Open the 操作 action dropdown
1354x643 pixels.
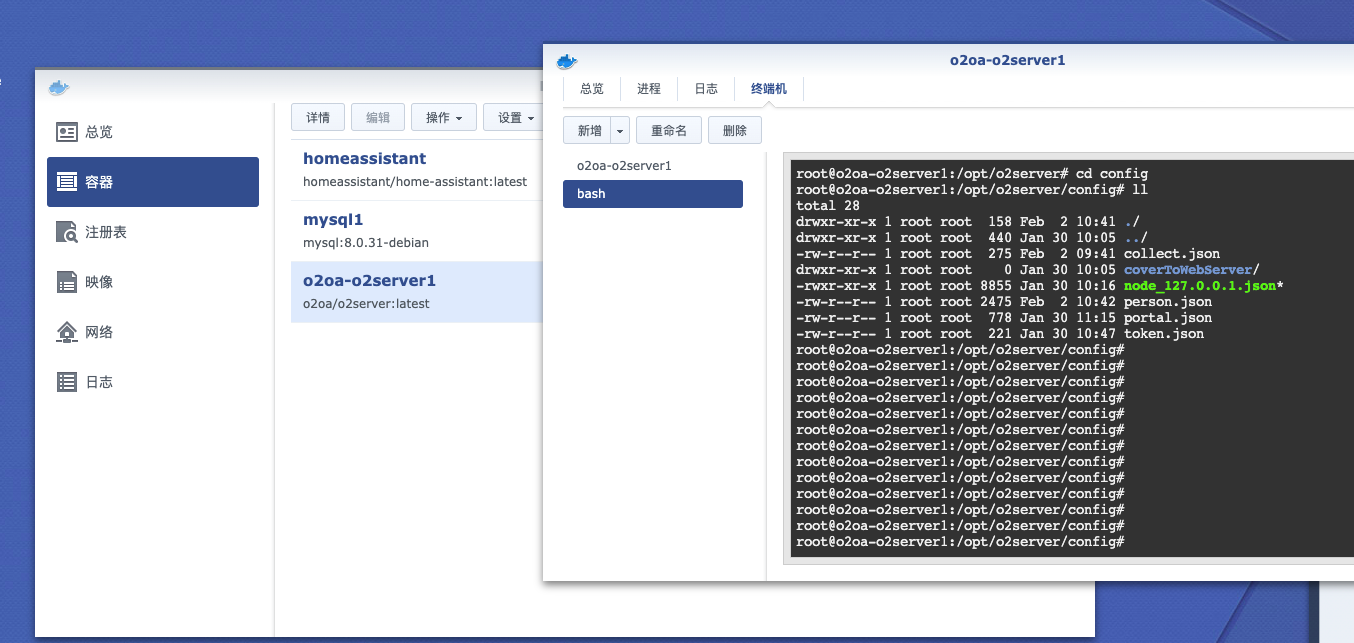click(x=444, y=117)
